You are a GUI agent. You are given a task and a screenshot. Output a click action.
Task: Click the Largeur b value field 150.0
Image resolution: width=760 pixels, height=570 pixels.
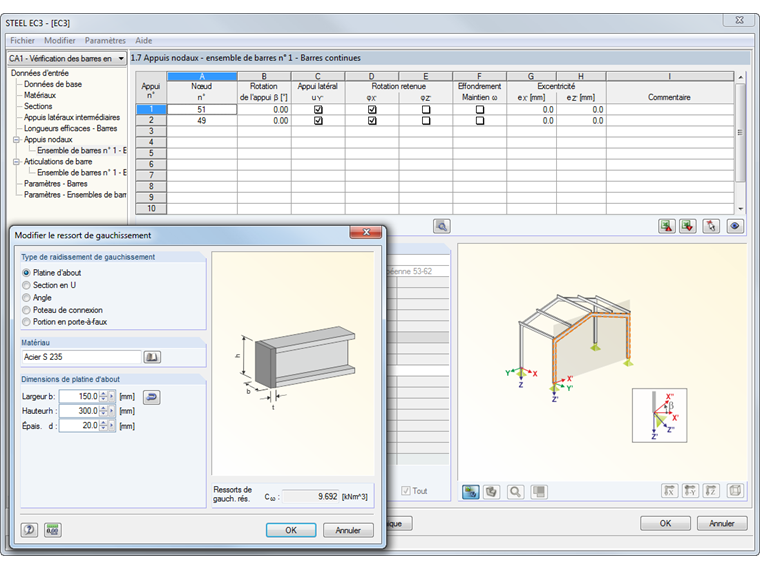pyautogui.click(x=79, y=396)
